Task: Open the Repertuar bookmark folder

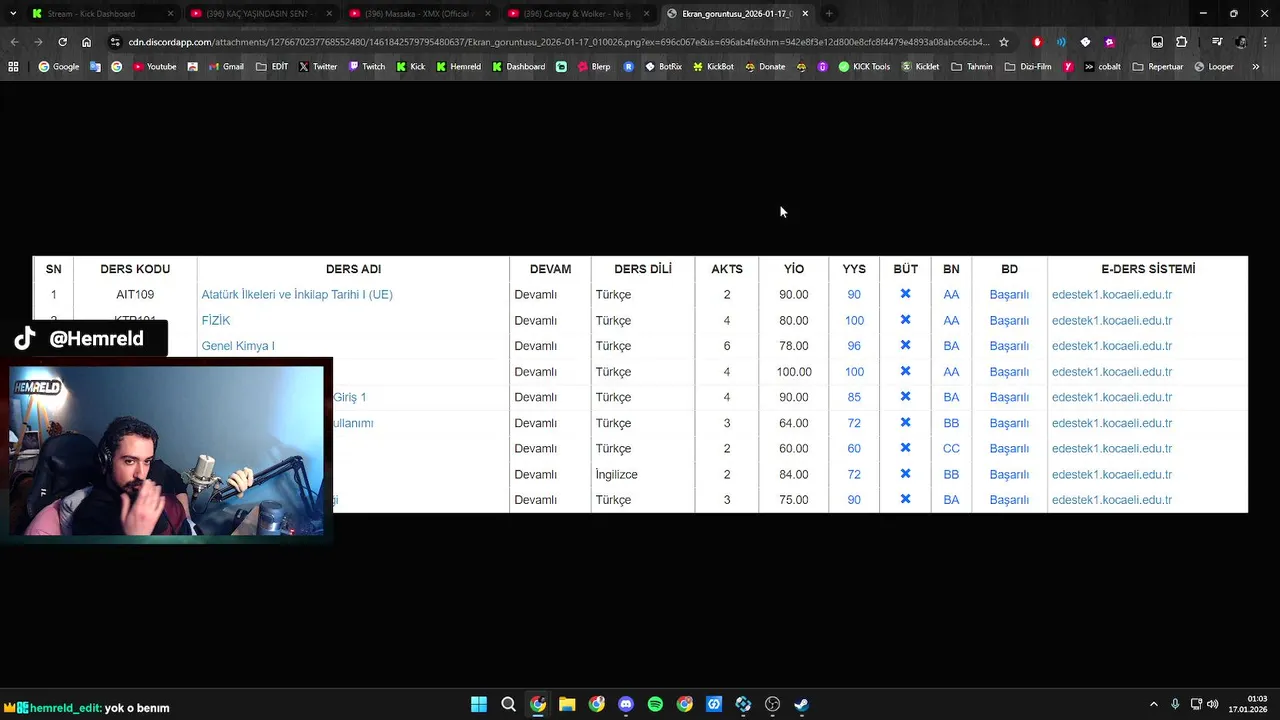Action: click(x=1157, y=67)
